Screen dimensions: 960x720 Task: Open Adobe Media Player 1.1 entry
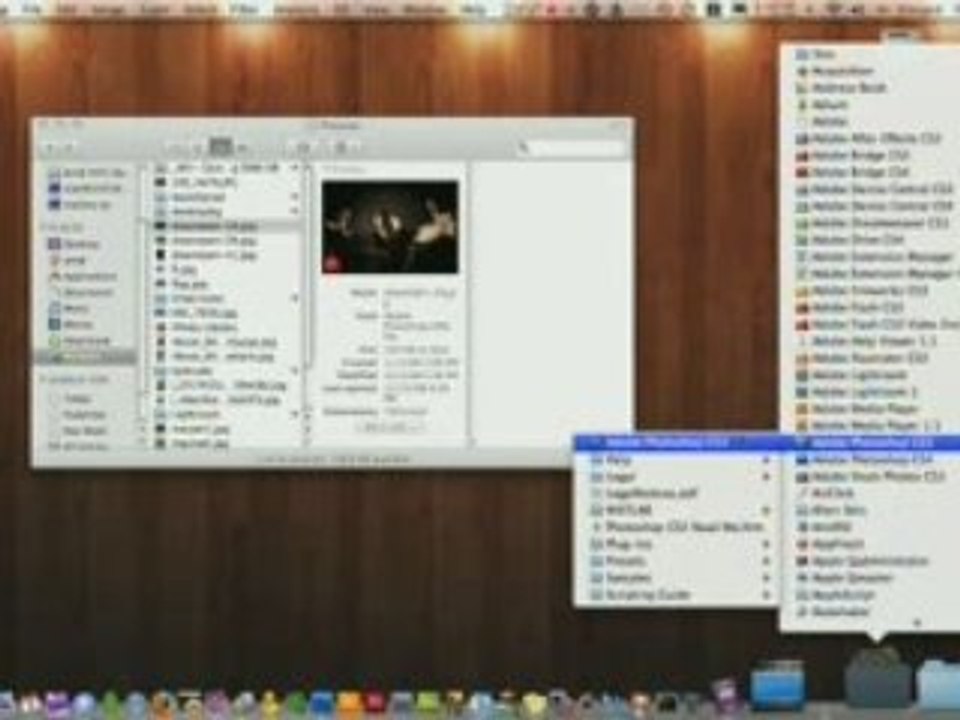pyautogui.click(x=868, y=426)
